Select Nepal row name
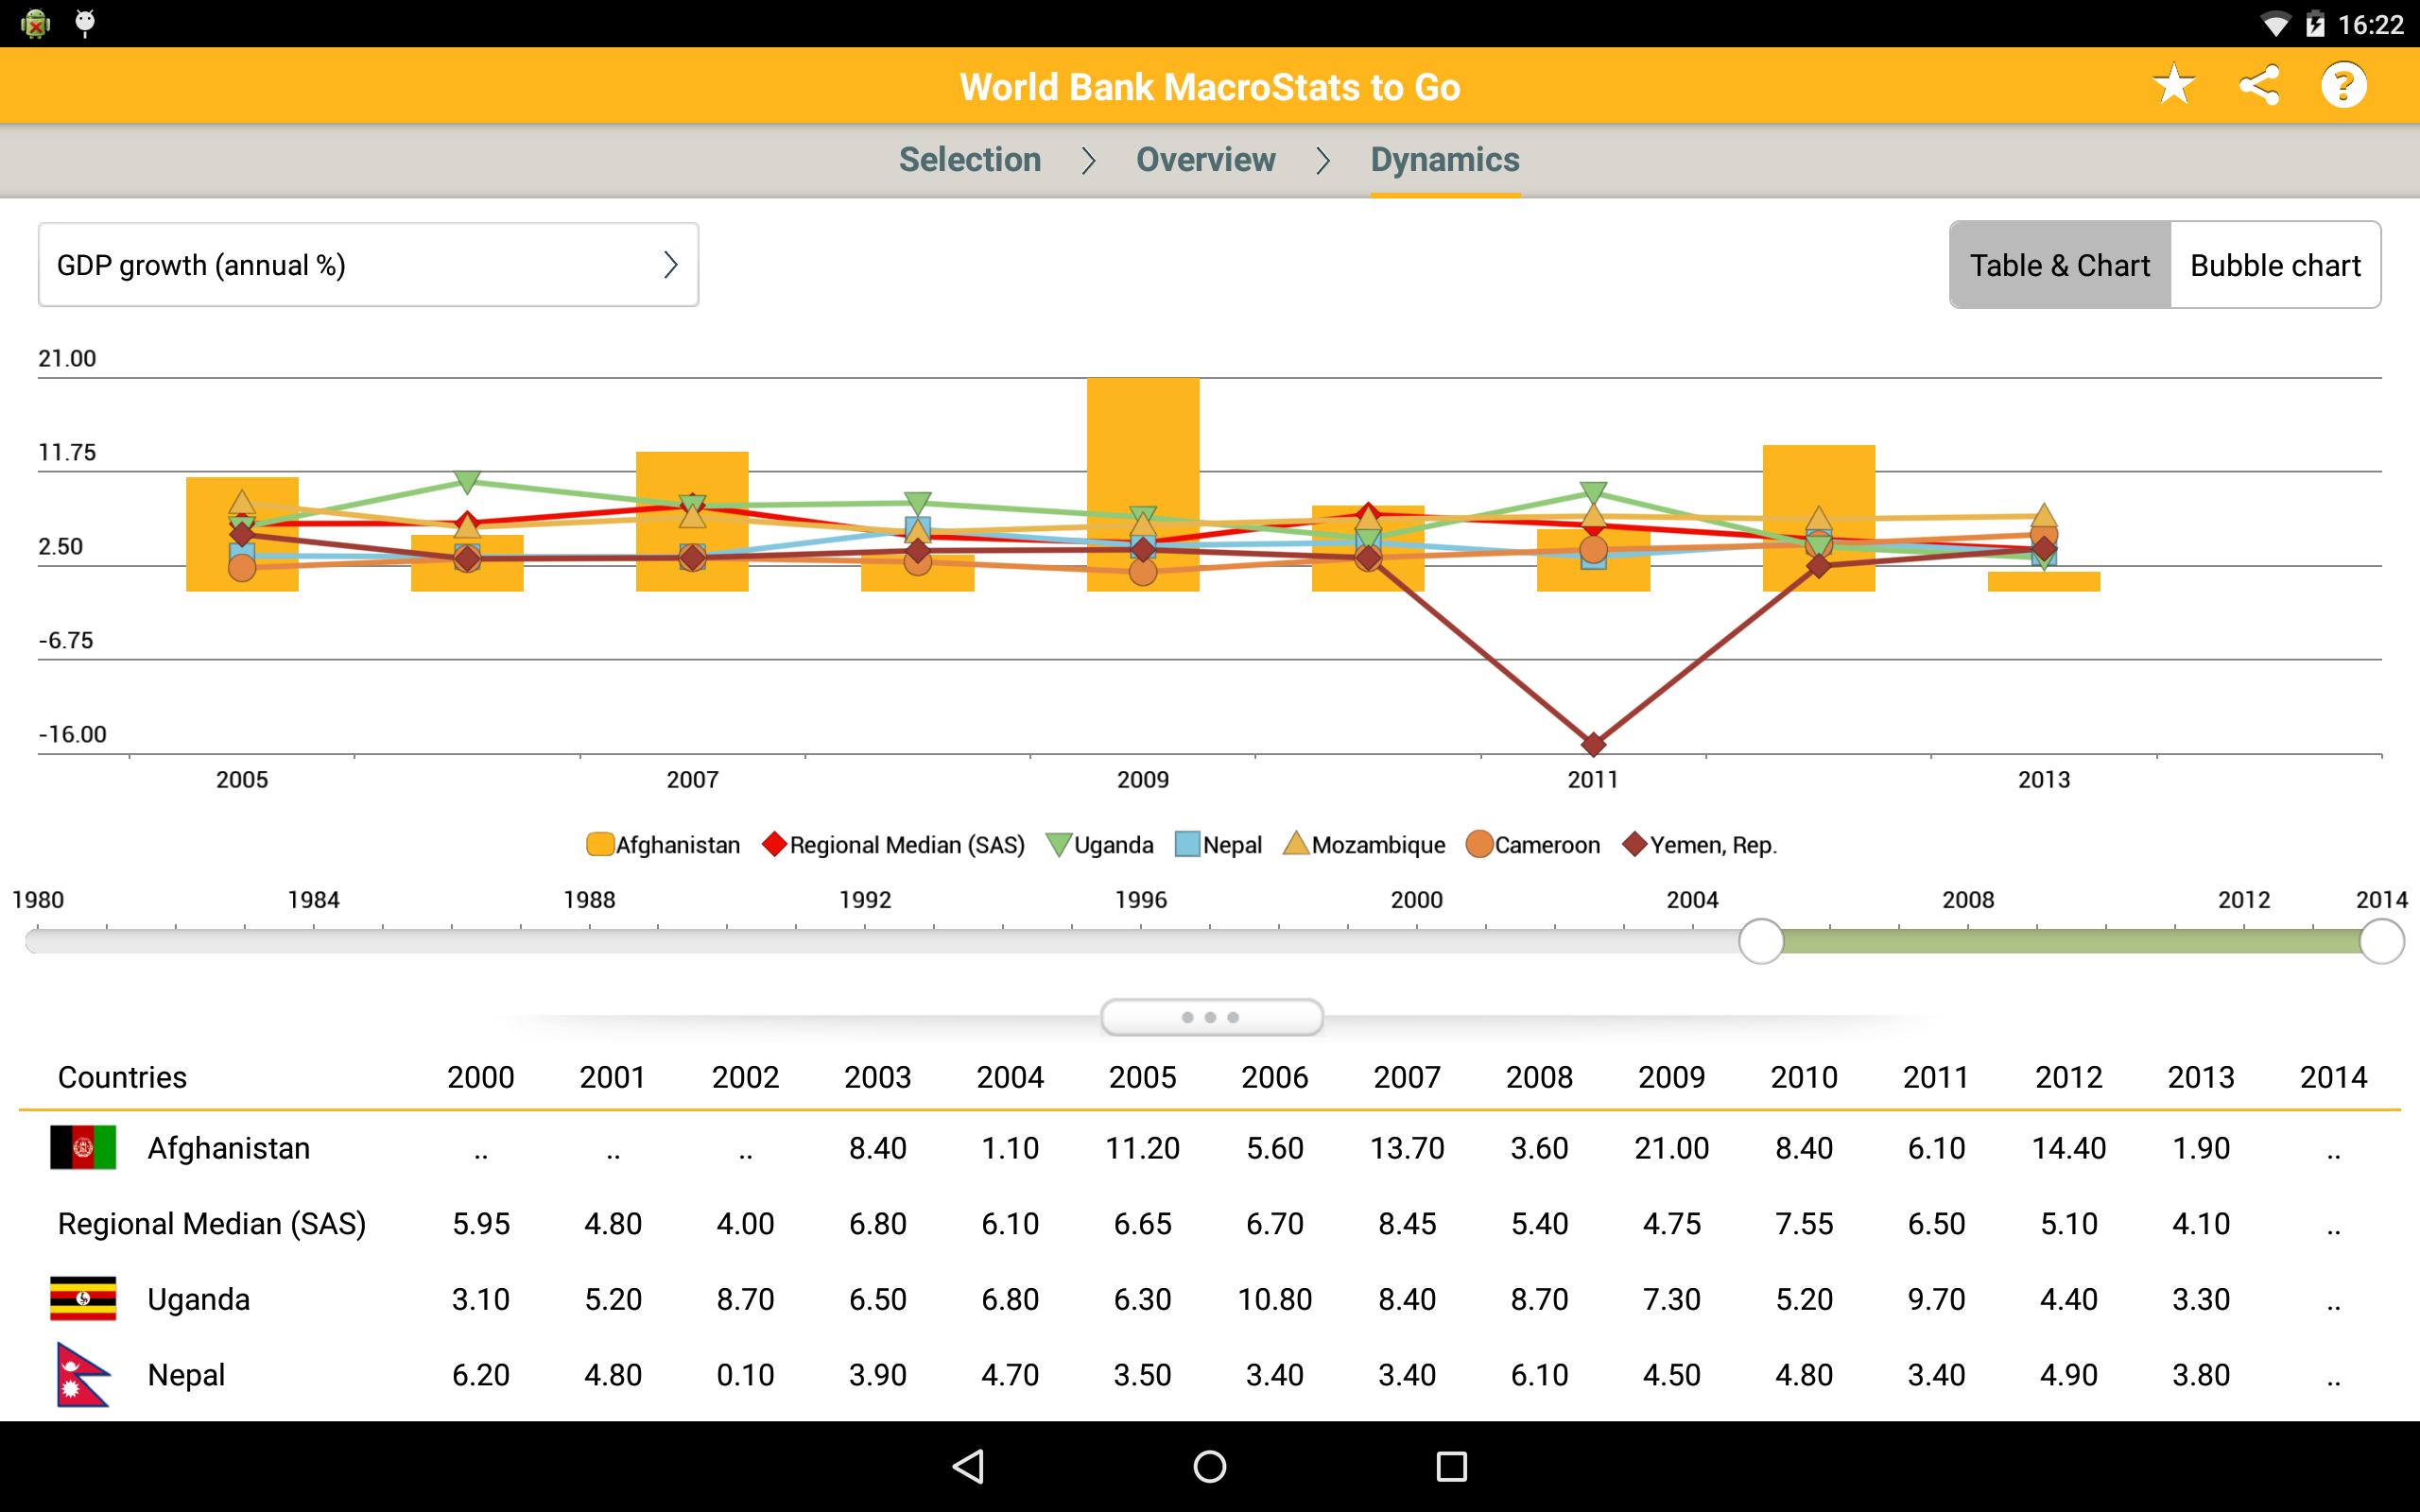 point(186,1375)
